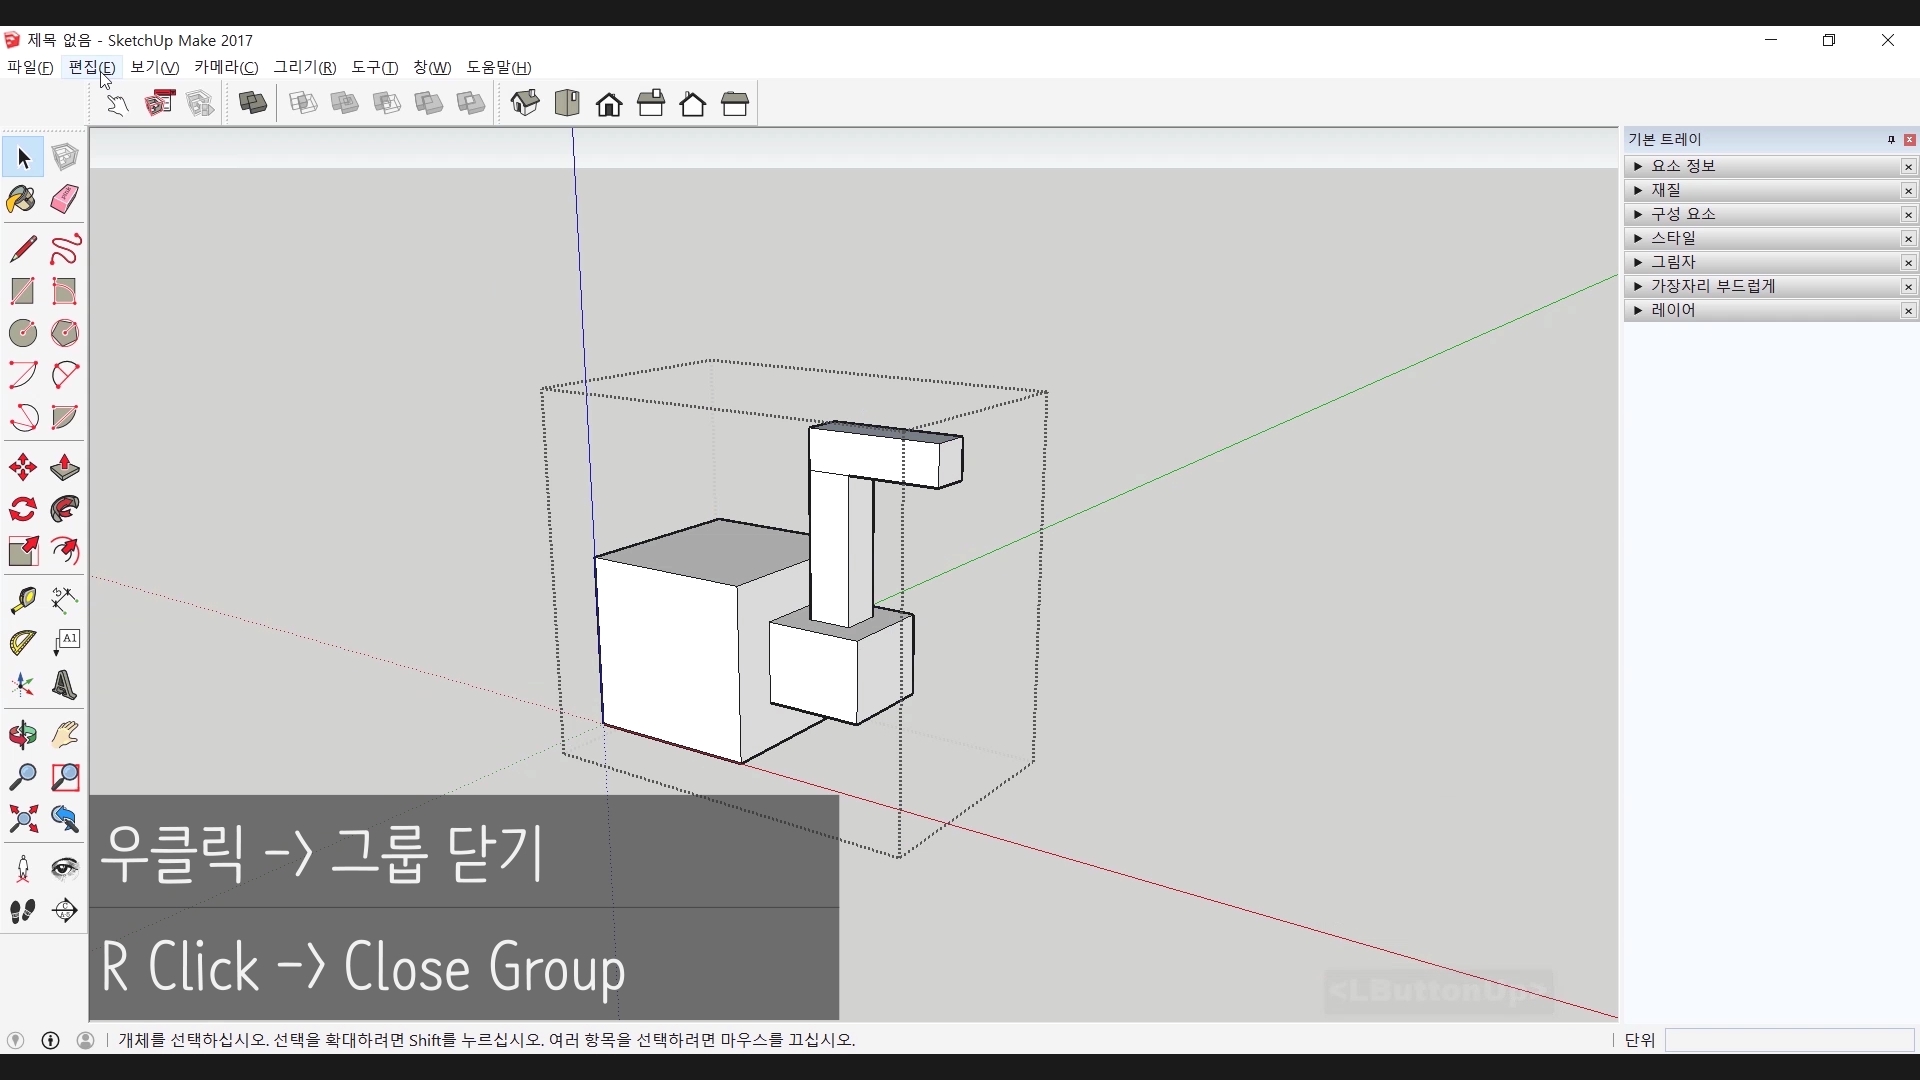Viewport: 1920px width, 1080px height.
Task: Close the 그림자 panel section
Action: [x=1908, y=263]
